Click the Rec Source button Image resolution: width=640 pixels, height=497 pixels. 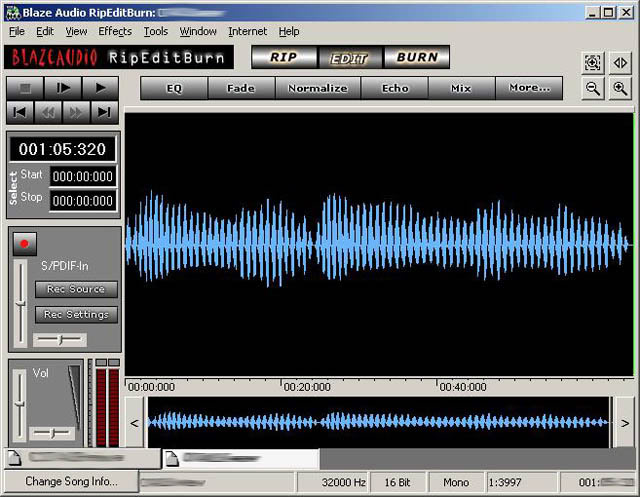[76, 289]
